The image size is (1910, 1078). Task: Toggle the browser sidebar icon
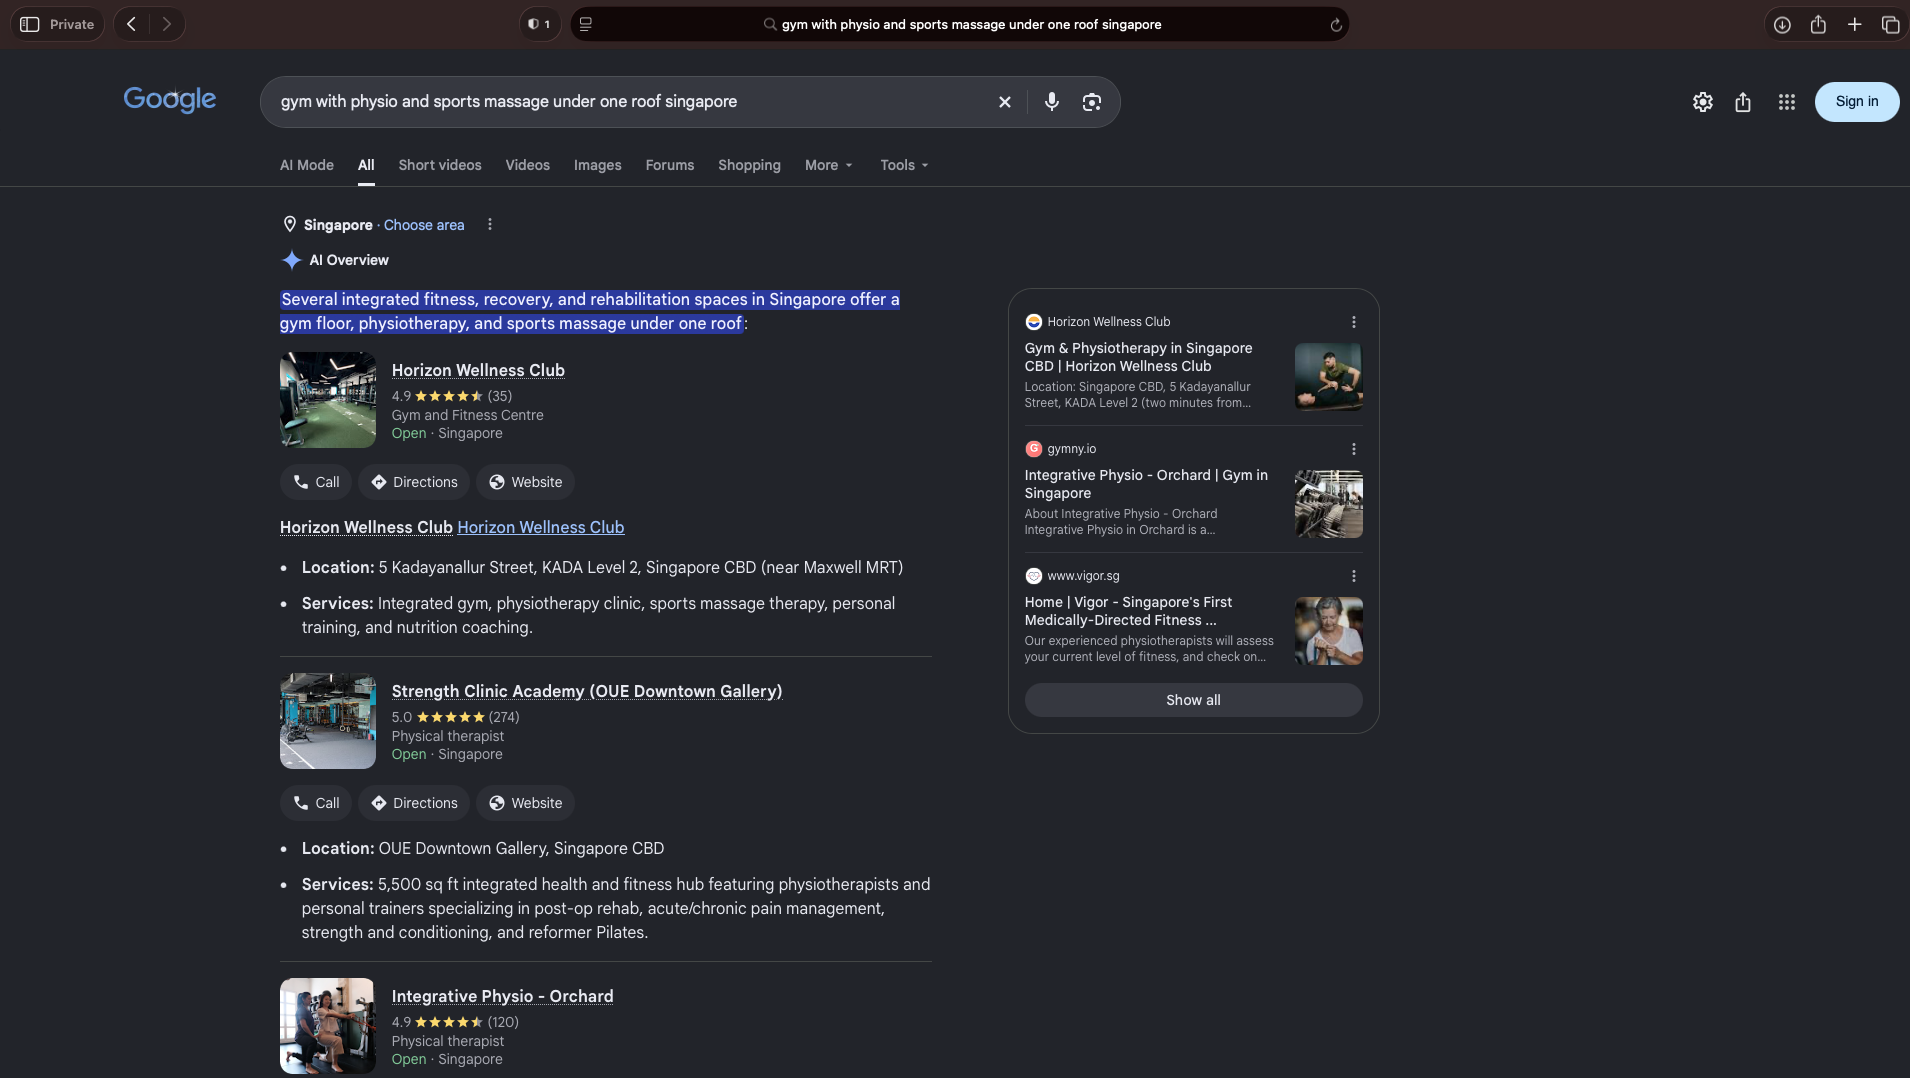30,25
